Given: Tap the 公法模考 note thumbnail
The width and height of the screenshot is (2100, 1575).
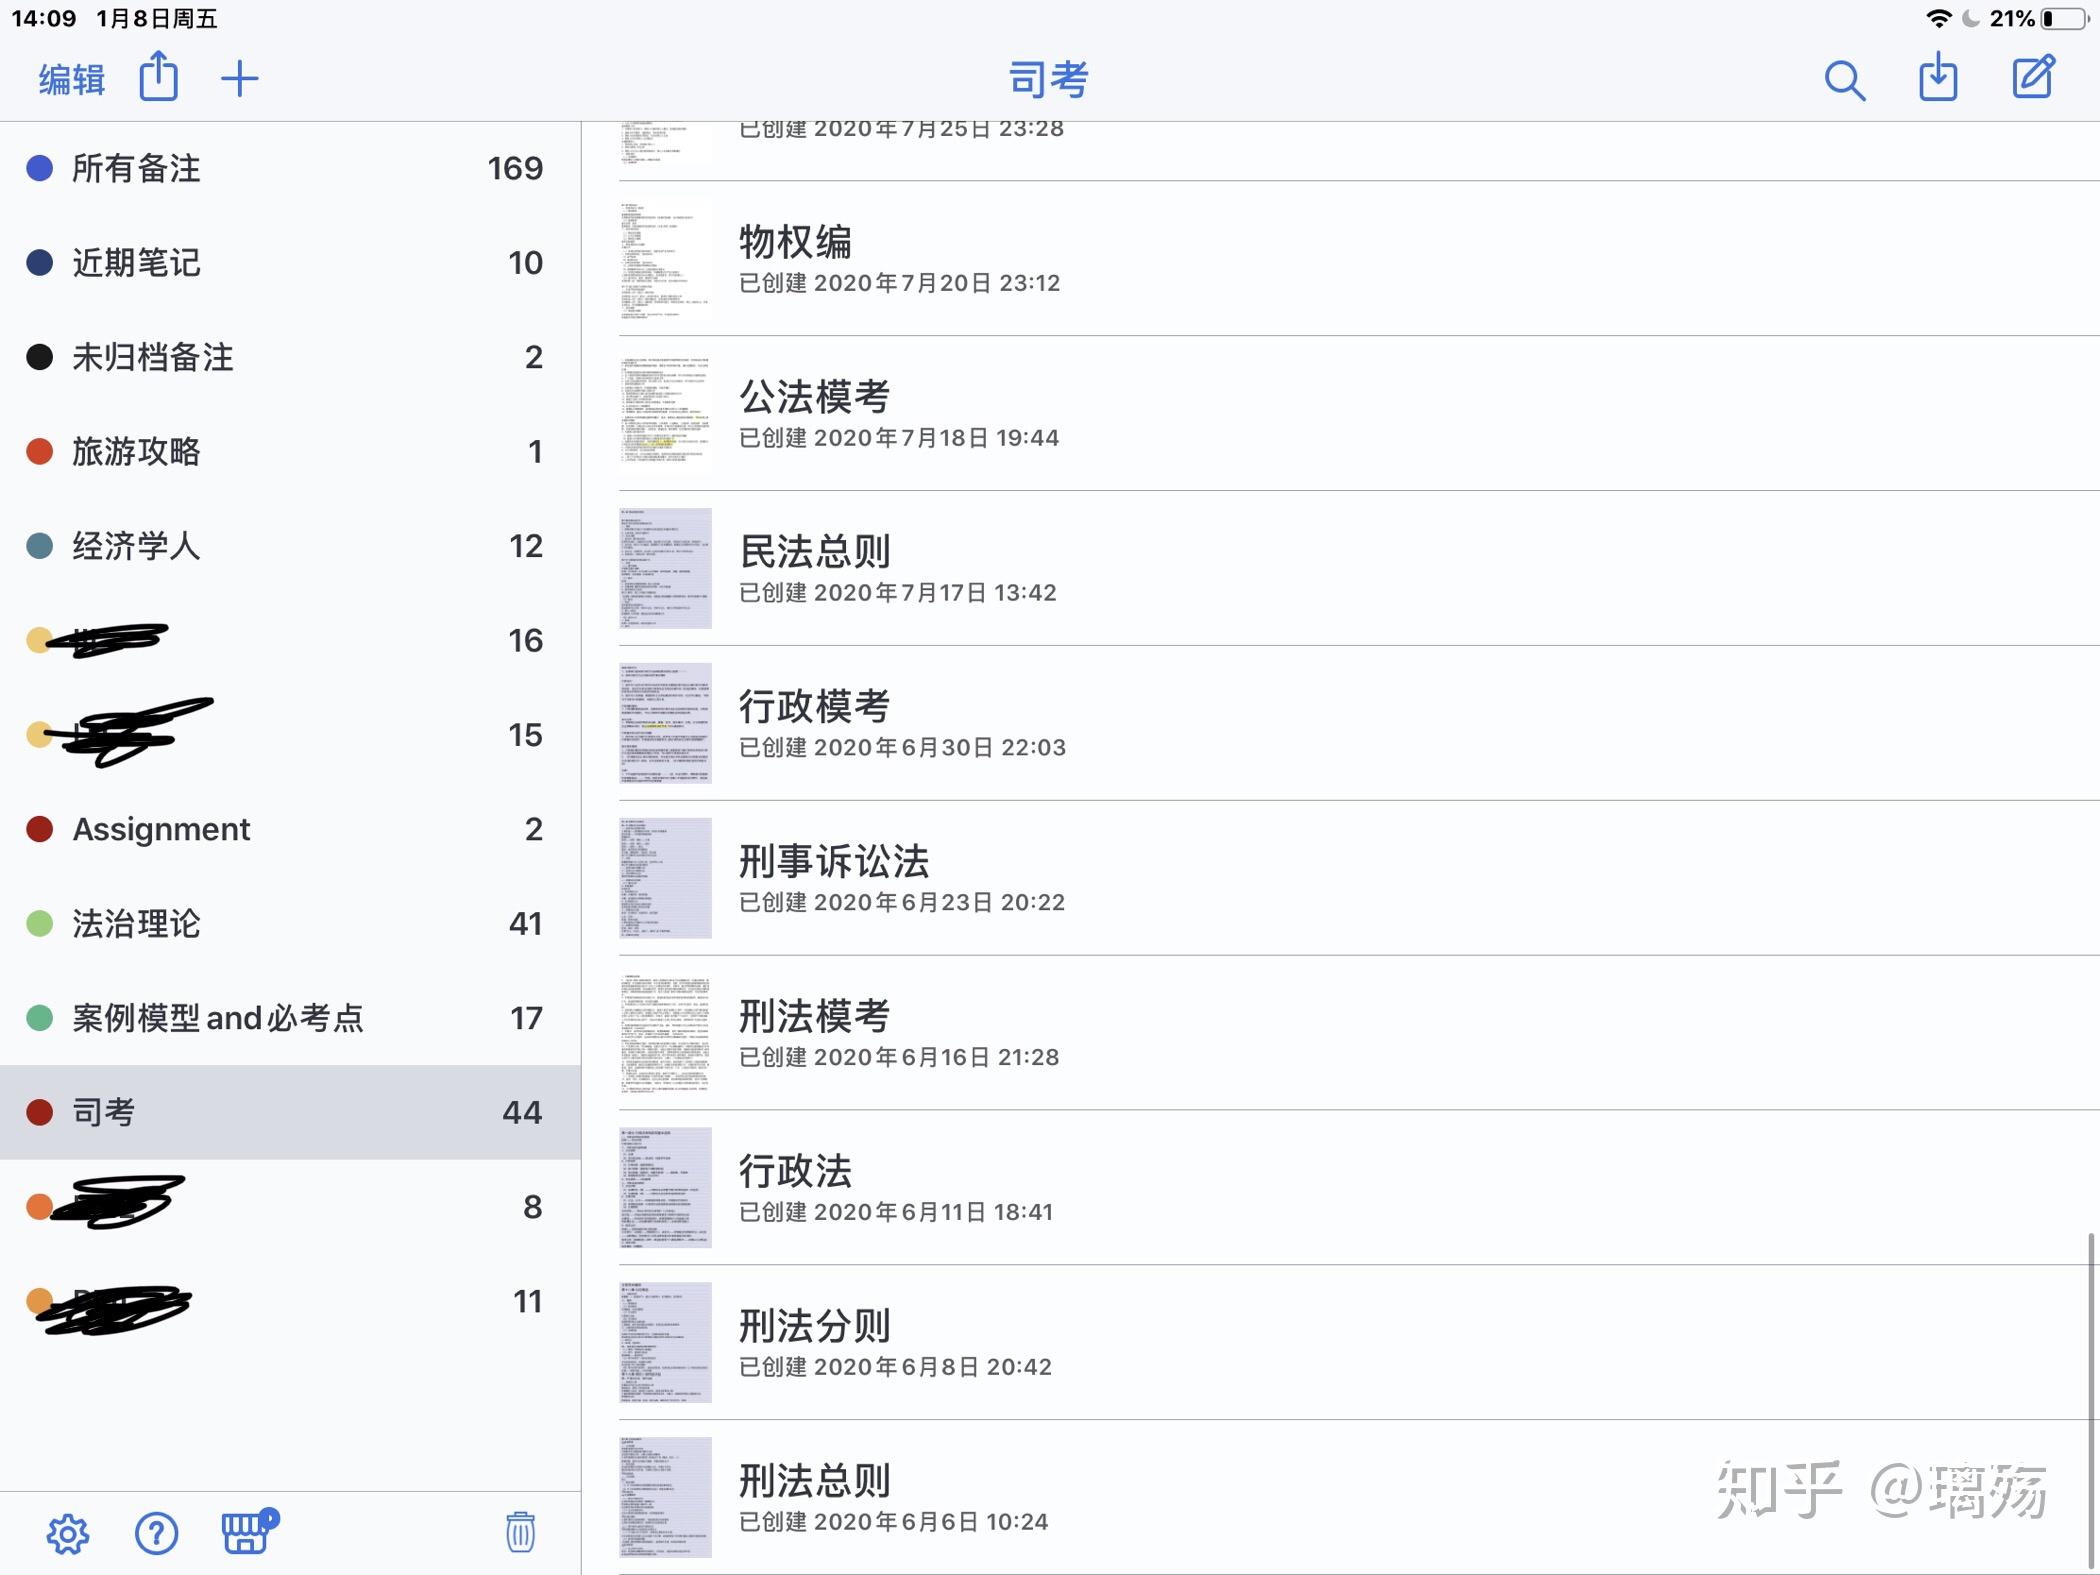Looking at the screenshot, I should 665,413.
